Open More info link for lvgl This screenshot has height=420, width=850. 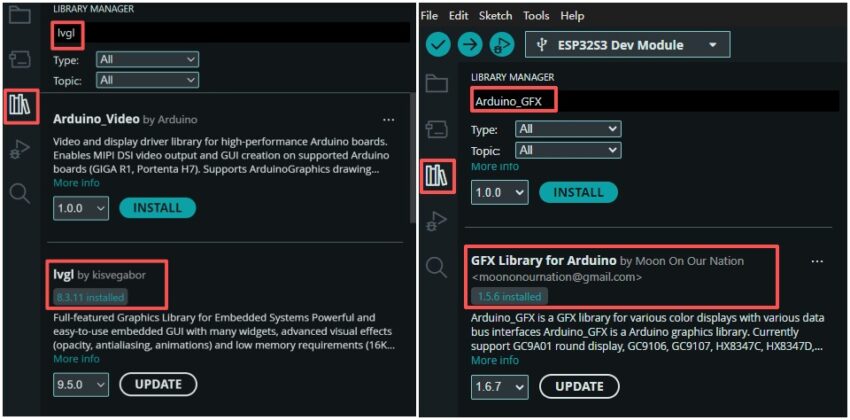[x=76, y=359]
